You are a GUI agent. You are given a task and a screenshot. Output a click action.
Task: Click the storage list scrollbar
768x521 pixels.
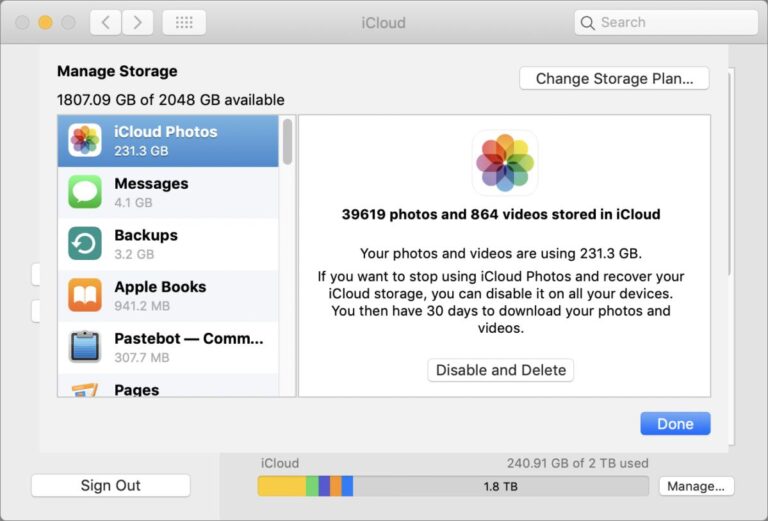(288, 142)
